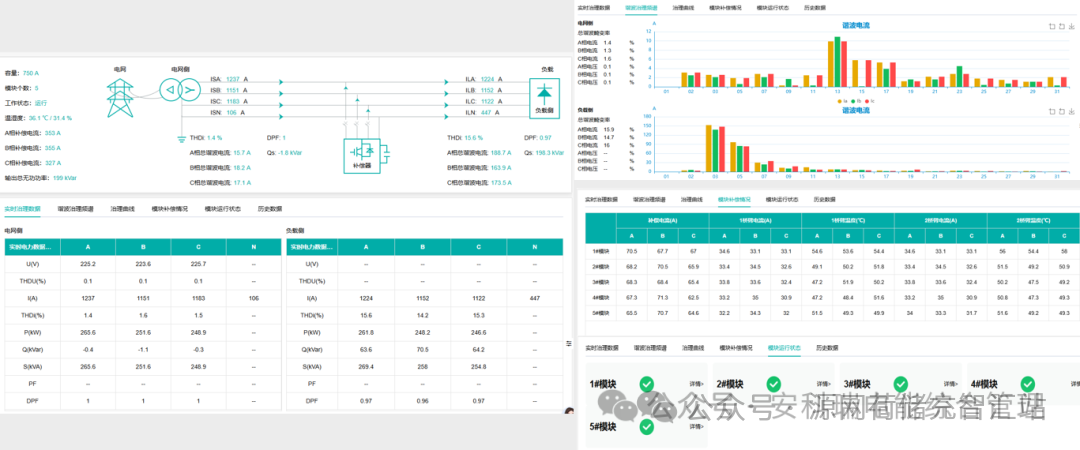Select 实时治理数据 tab in left main panel
Image resolution: width=1080 pixels, height=450 pixels.
(x=23, y=208)
